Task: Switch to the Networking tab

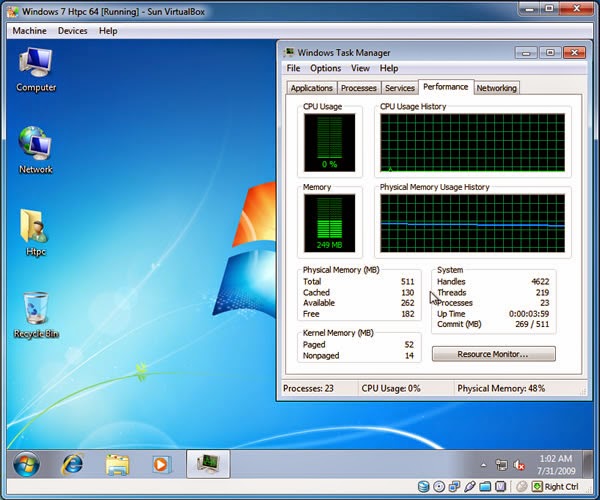Action: coord(496,88)
